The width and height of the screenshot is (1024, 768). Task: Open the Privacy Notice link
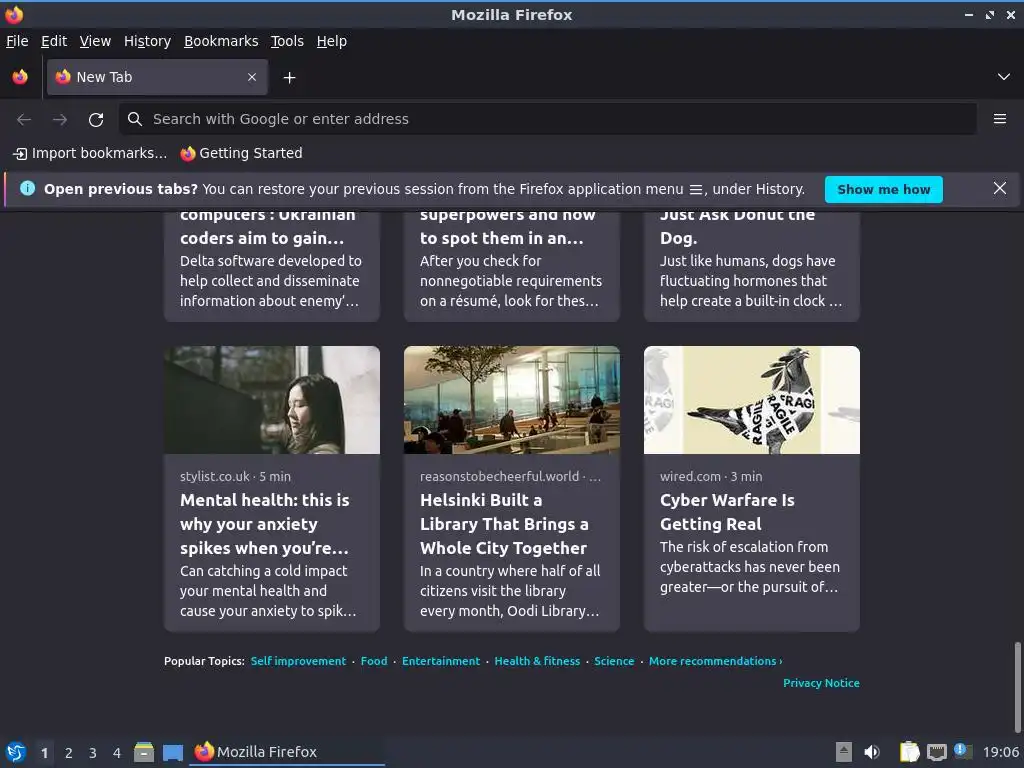point(821,683)
